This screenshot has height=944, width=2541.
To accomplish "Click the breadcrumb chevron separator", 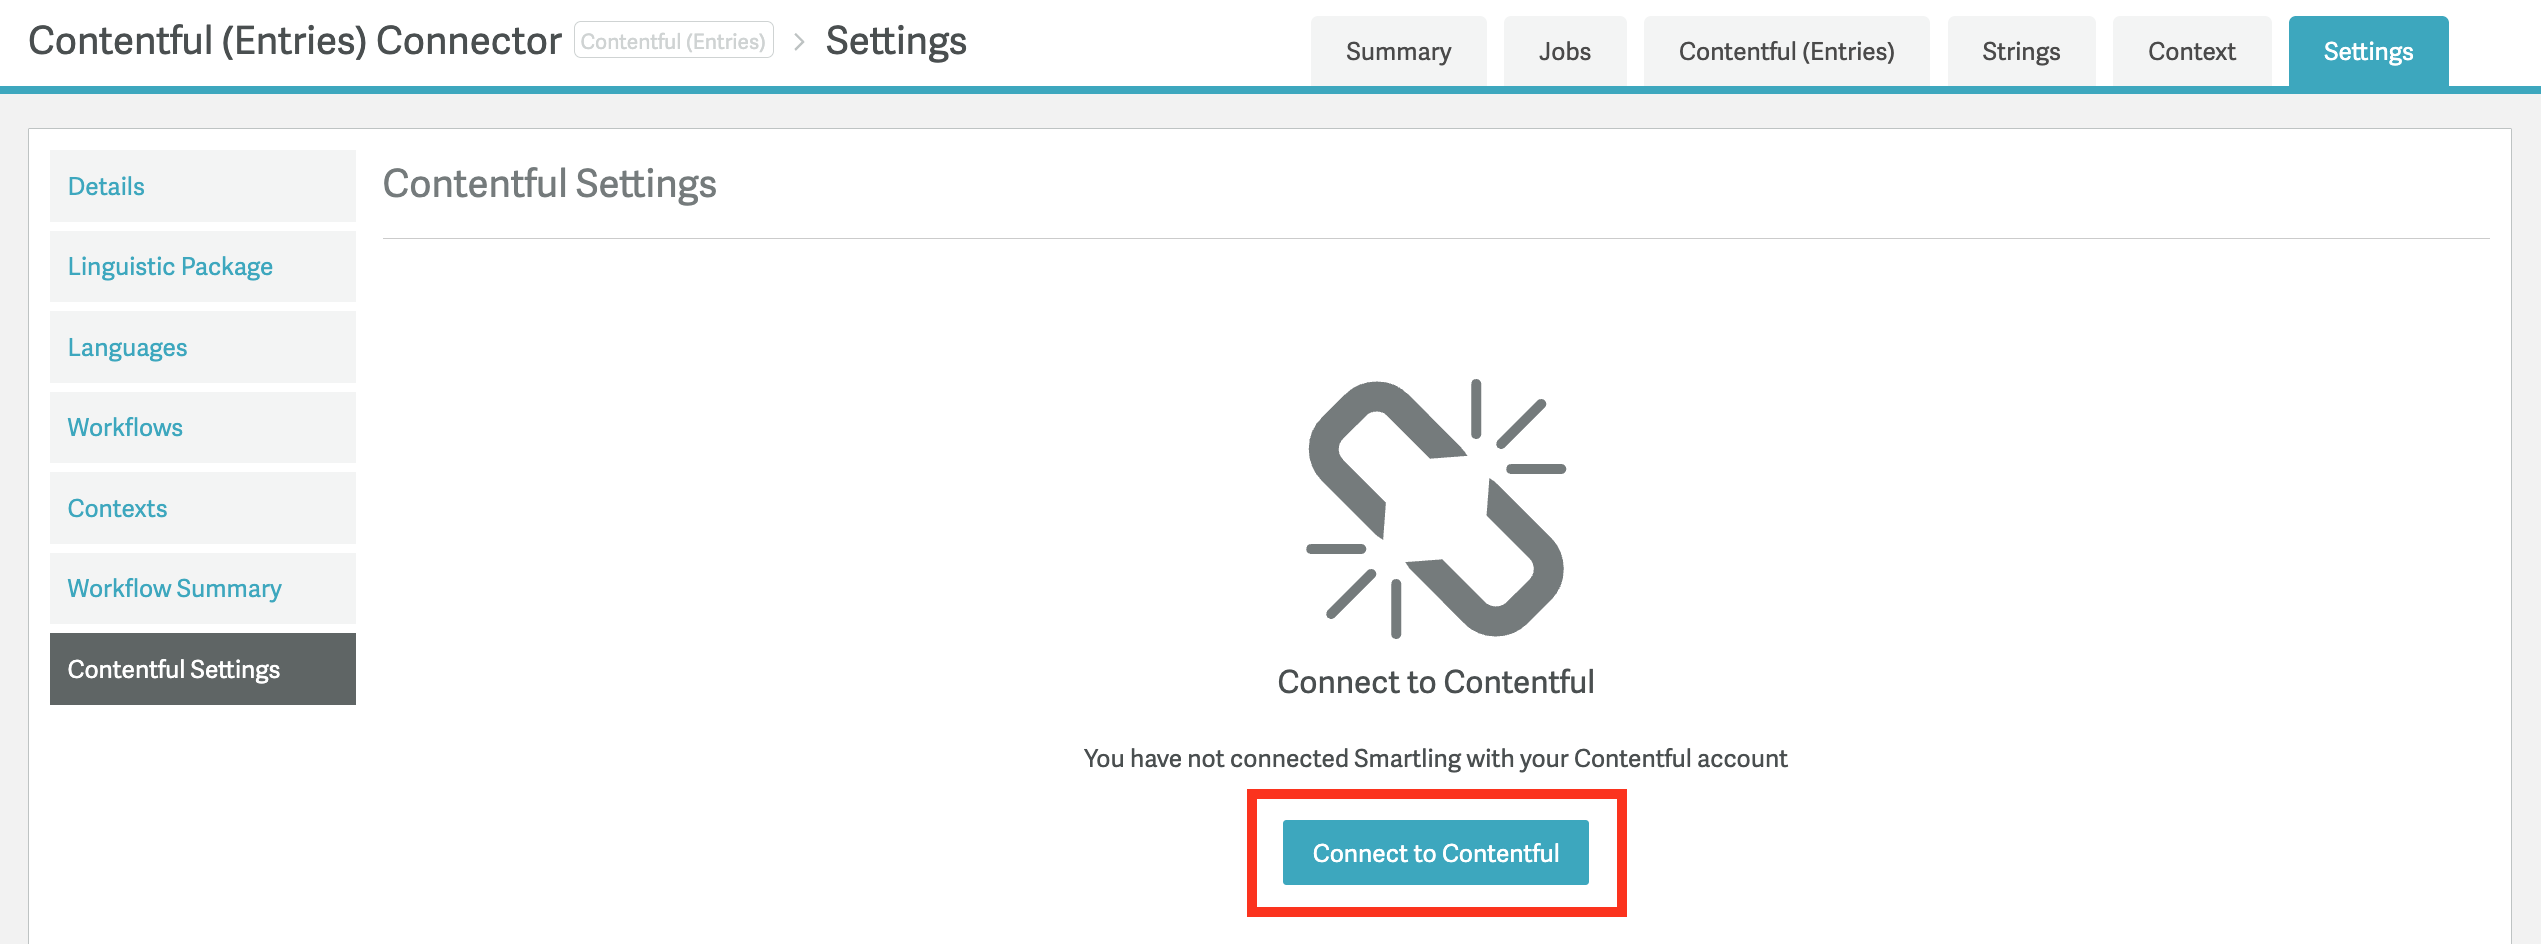I will (x=799, y=42).
